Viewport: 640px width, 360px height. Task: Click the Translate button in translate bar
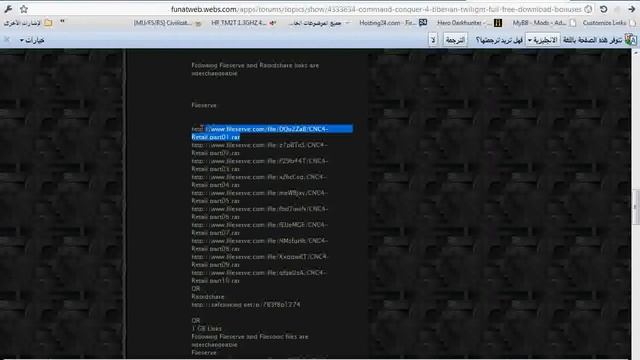tap(455, 40)
